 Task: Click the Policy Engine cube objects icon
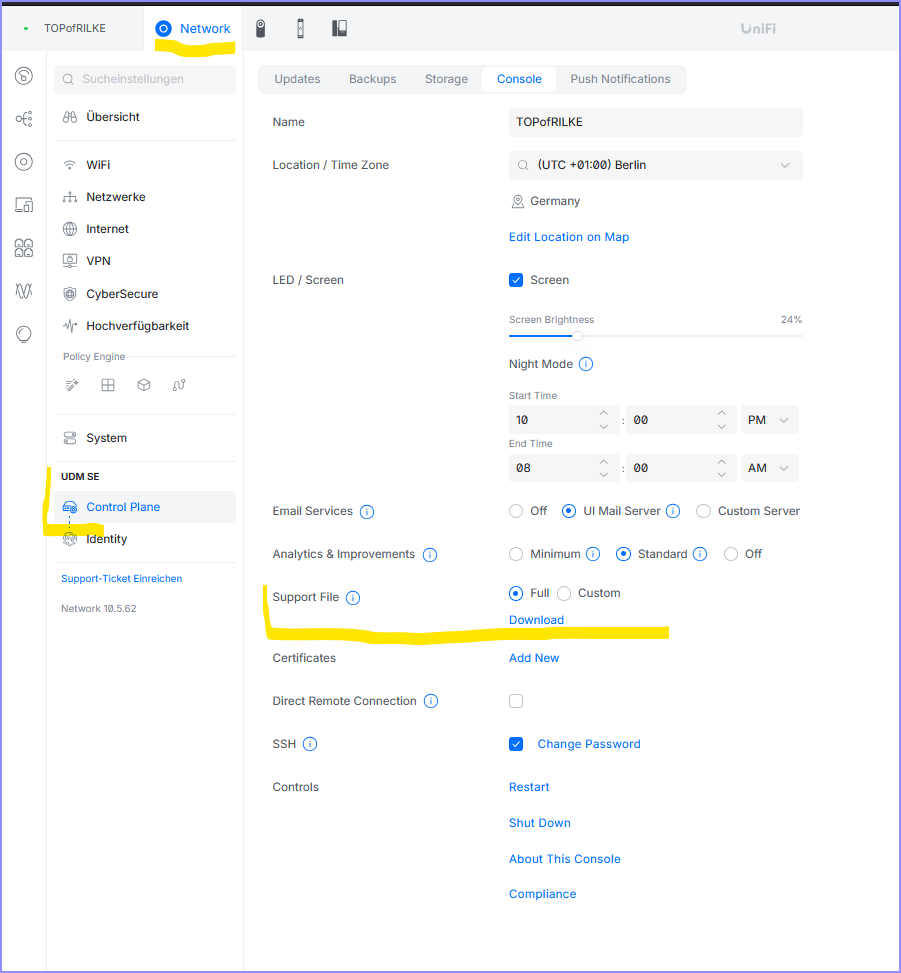(x=144, y=385)
